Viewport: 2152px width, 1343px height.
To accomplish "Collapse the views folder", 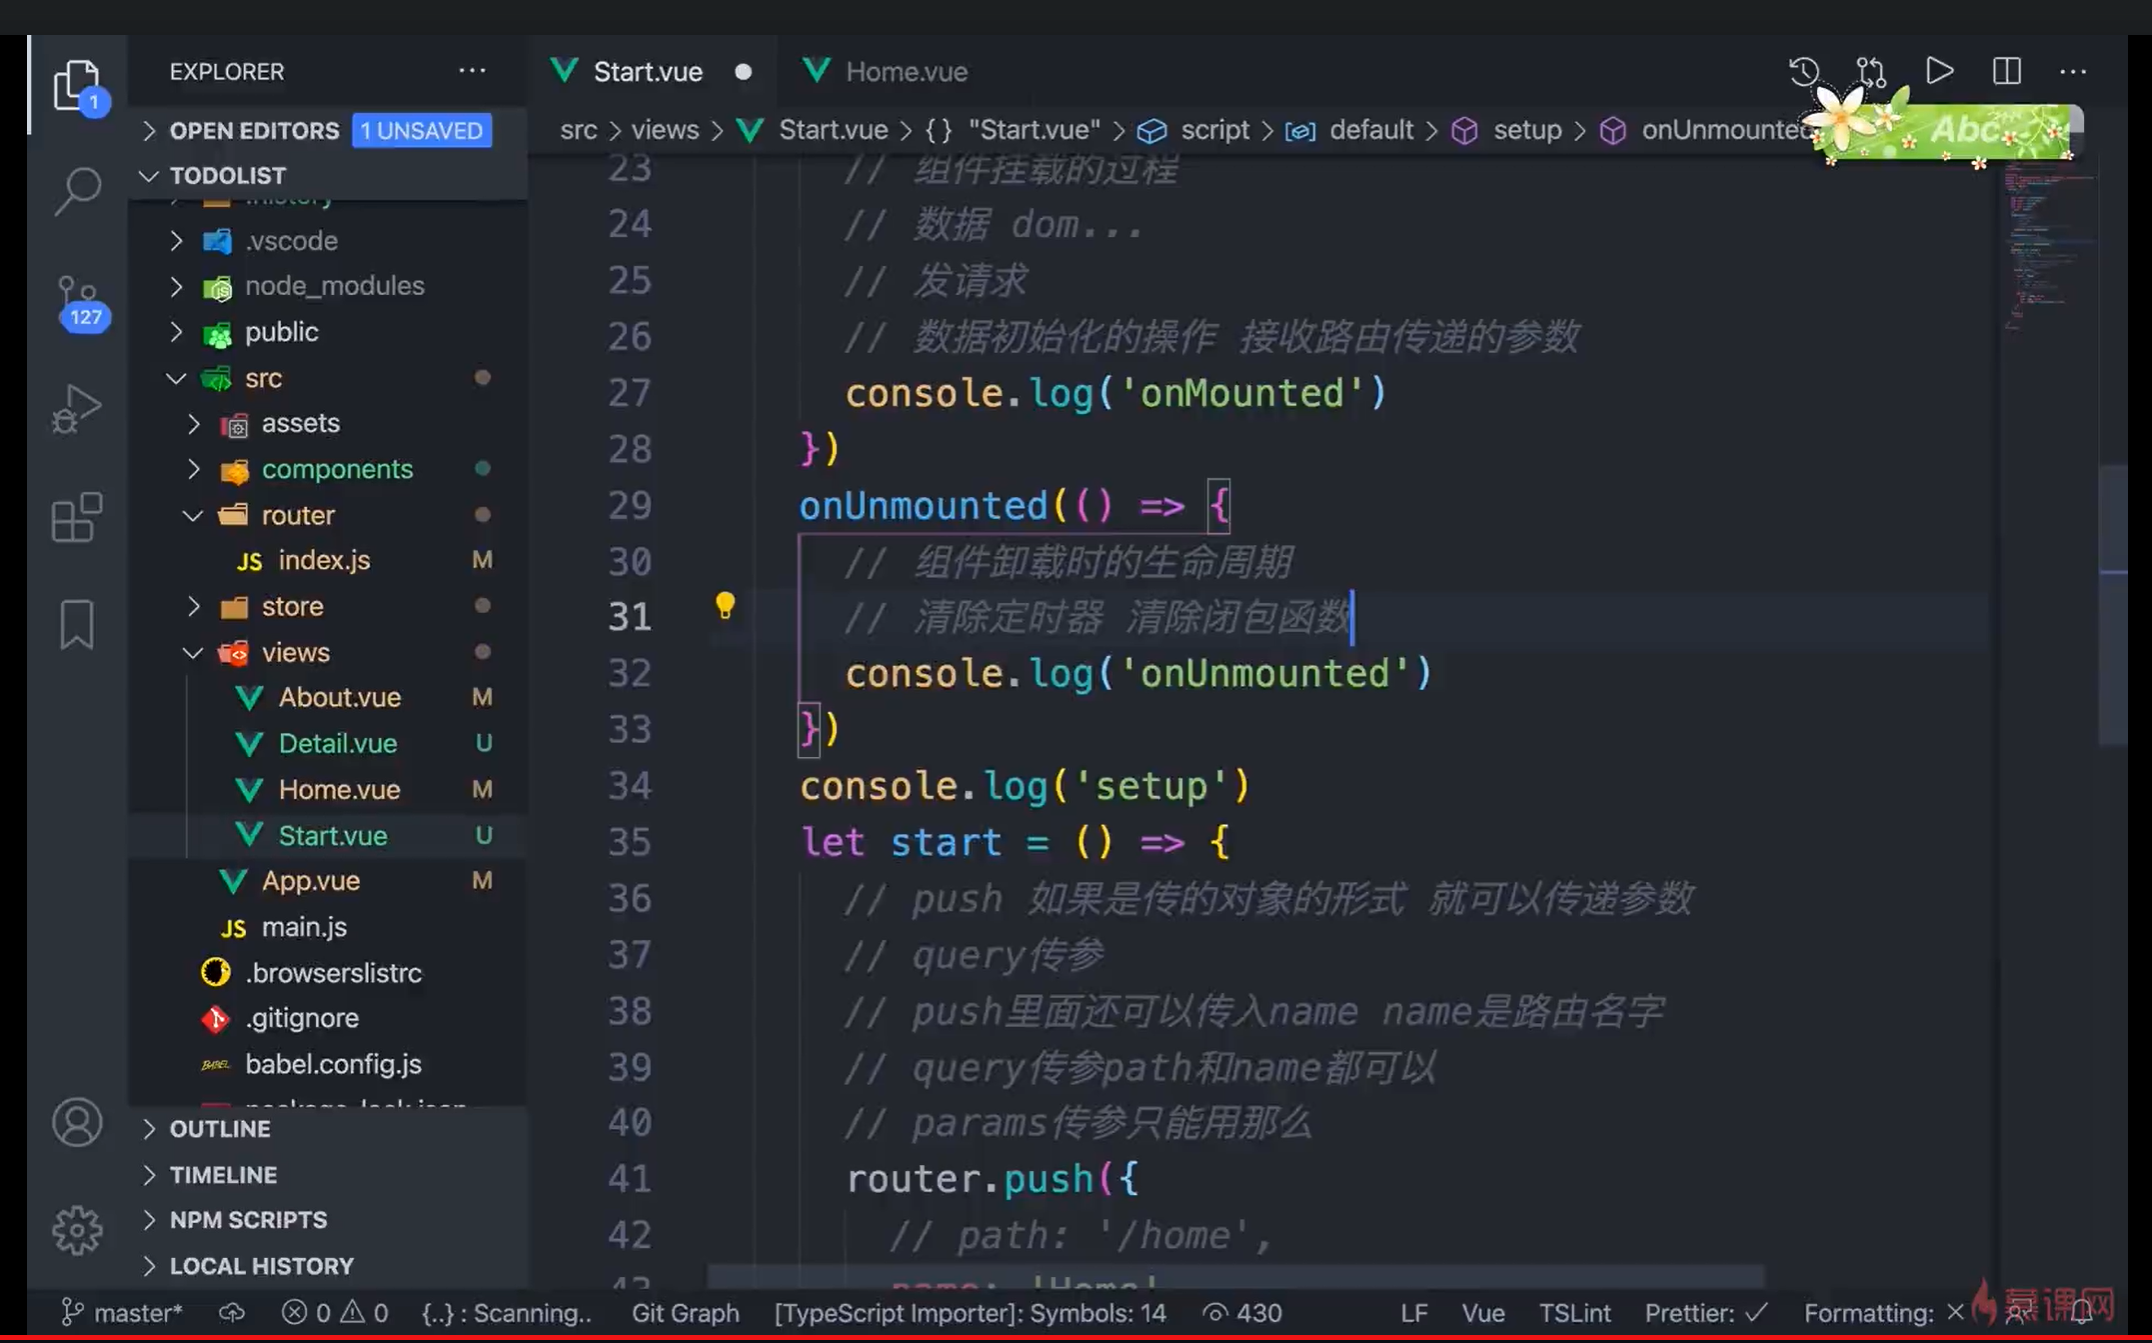I will pyautogui.click(x=295, y=653).
